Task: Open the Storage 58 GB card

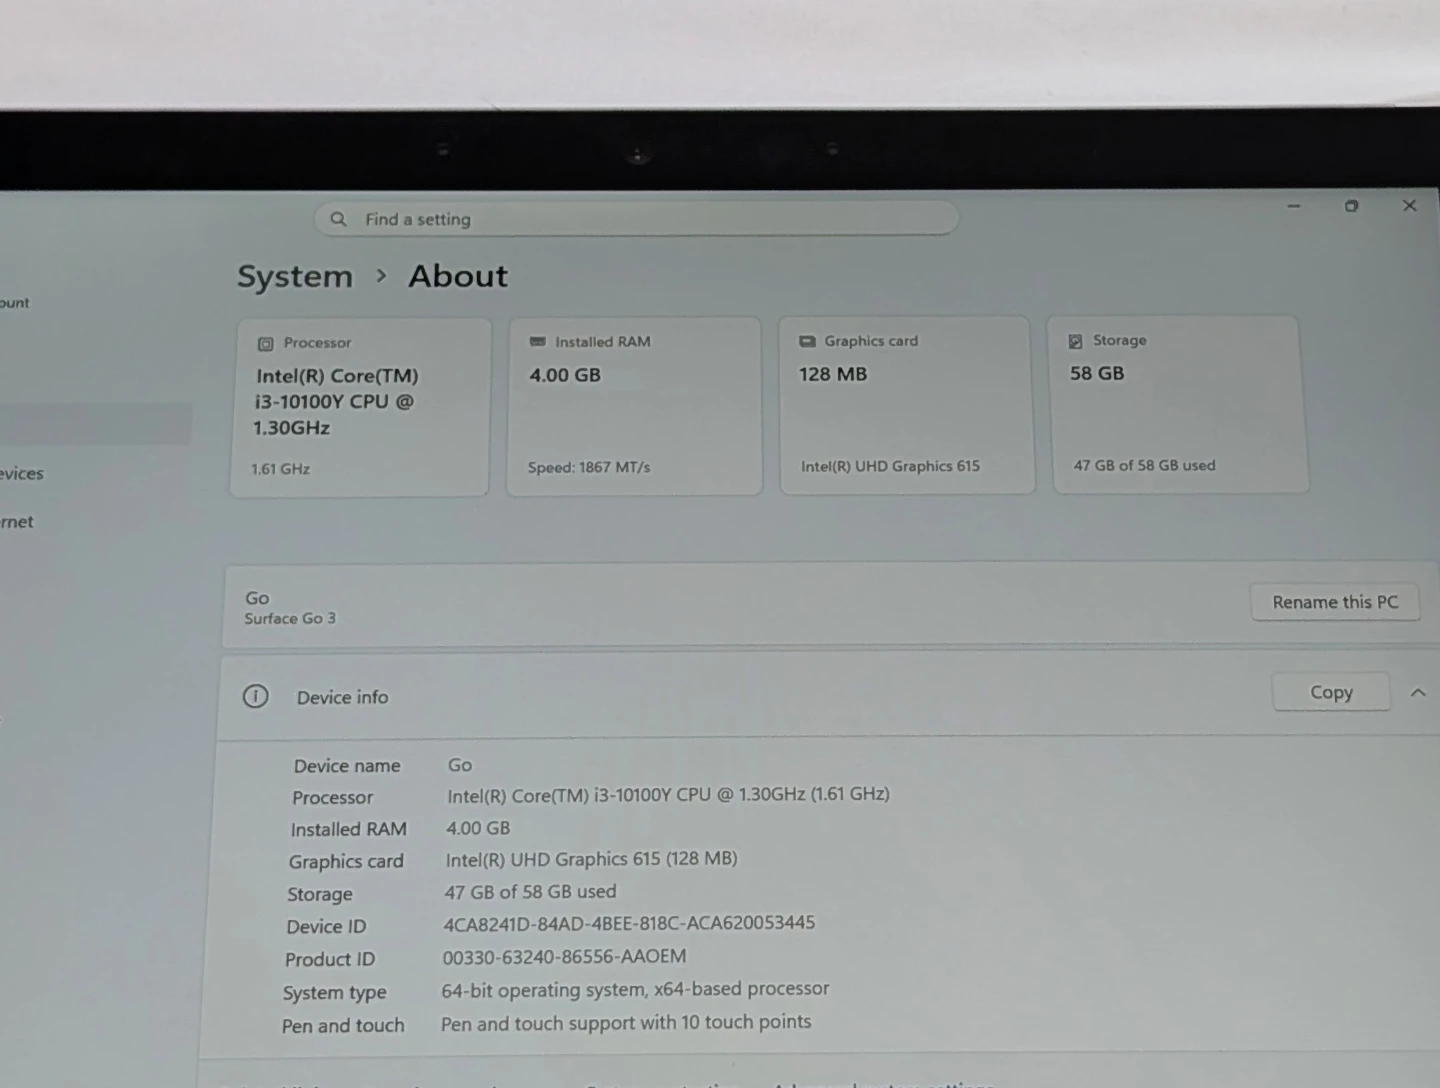Action: click(1178, 404)
